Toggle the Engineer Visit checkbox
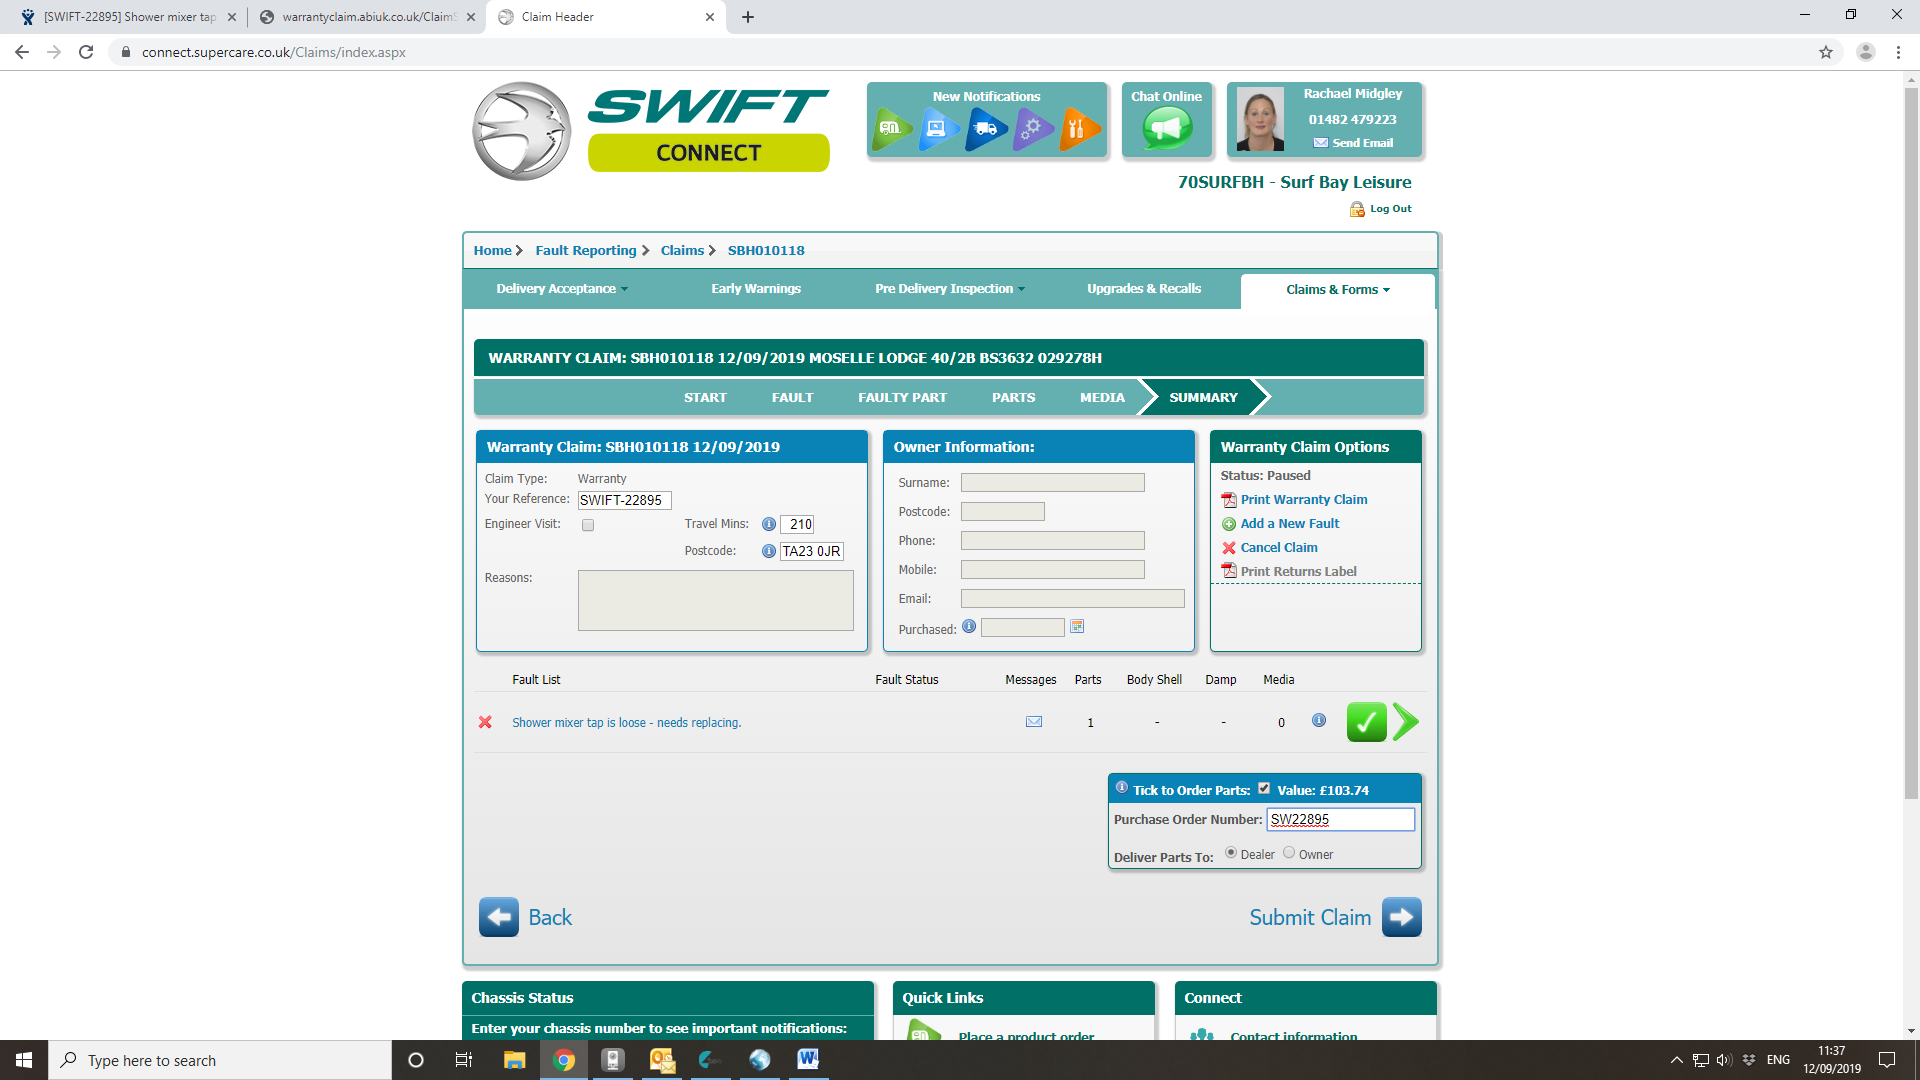Image resolution: width=1920 pixels, height=1080 pixels. (x=588, y=525)
